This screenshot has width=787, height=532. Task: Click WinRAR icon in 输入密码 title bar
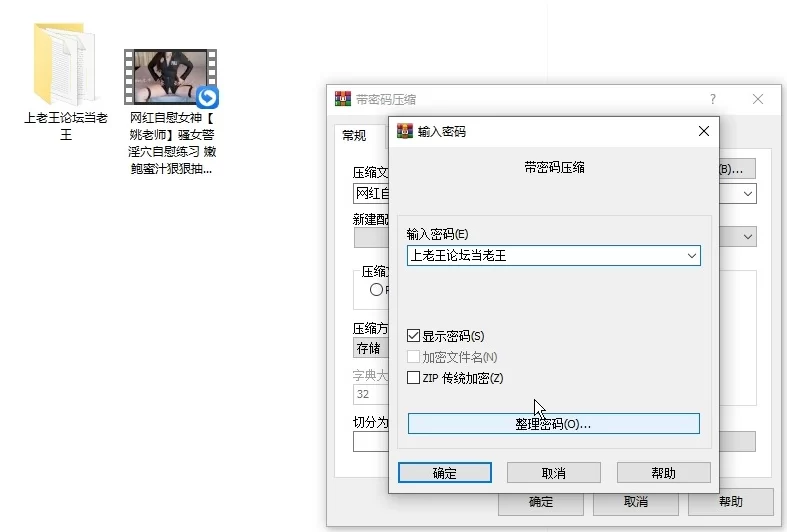(x=405, y=131)
